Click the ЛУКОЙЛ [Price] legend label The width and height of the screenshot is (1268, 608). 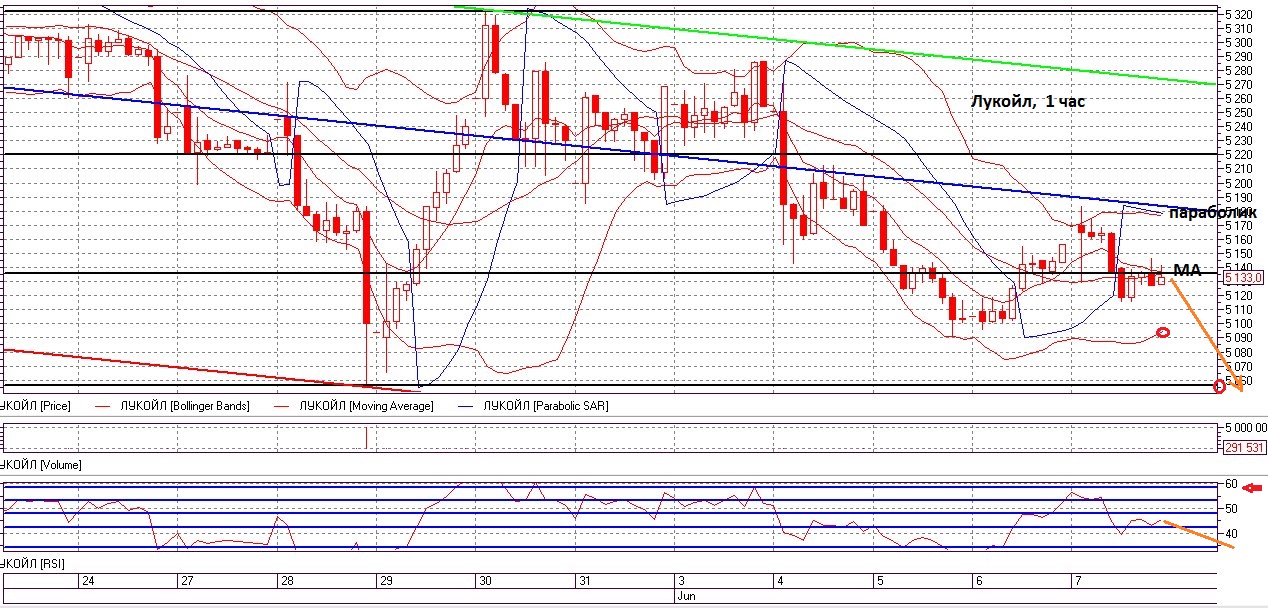pyautogui.click(x=36, y=406)
